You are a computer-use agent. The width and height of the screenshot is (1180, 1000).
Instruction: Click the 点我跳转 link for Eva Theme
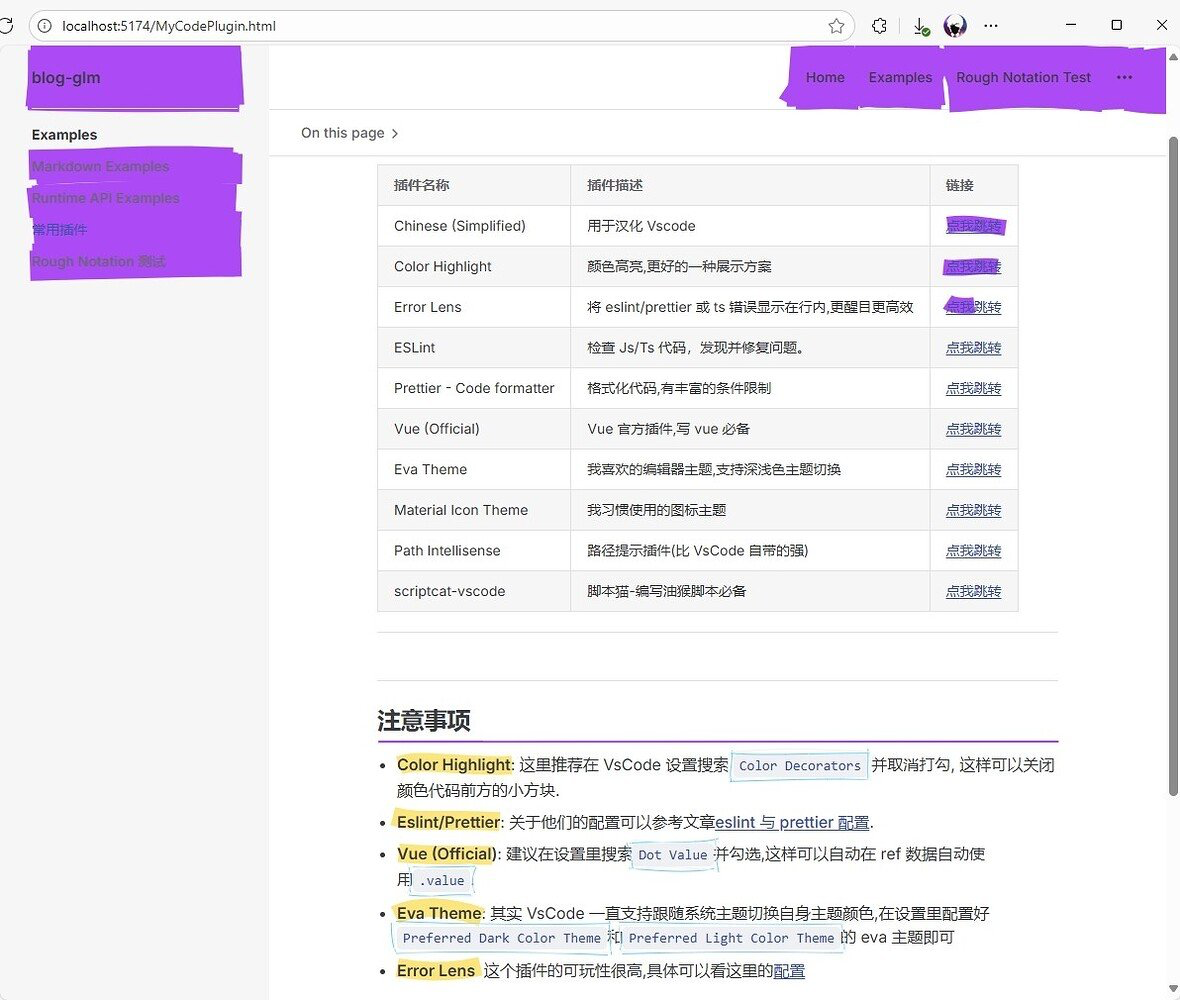[x=973, y=470]
